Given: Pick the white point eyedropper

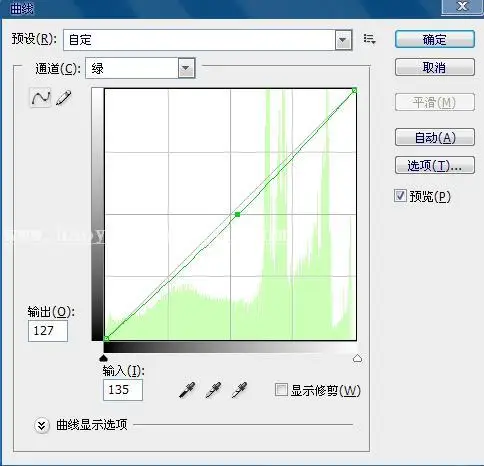Looking at the screenshot, I should click(x=239, y=390).
